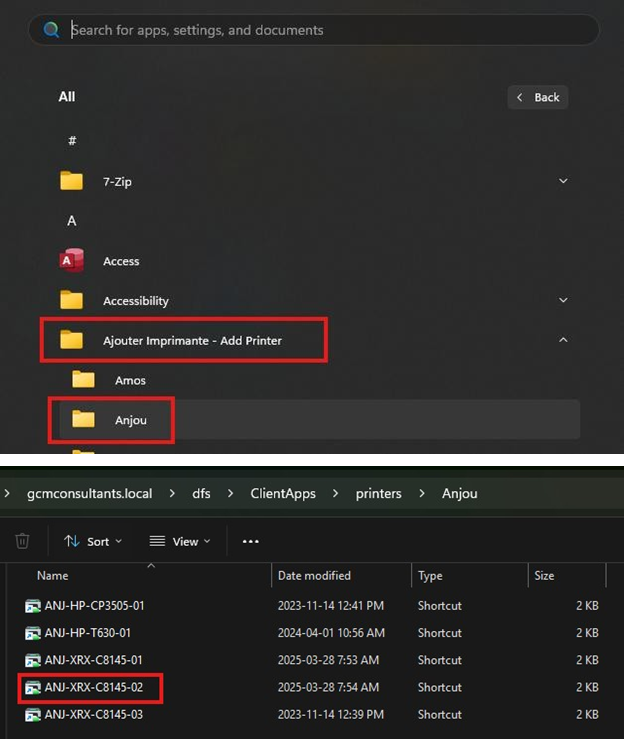This screenshot has width=624, height=739.
Task: Select the # section header
Action: (x=72, y=140)
